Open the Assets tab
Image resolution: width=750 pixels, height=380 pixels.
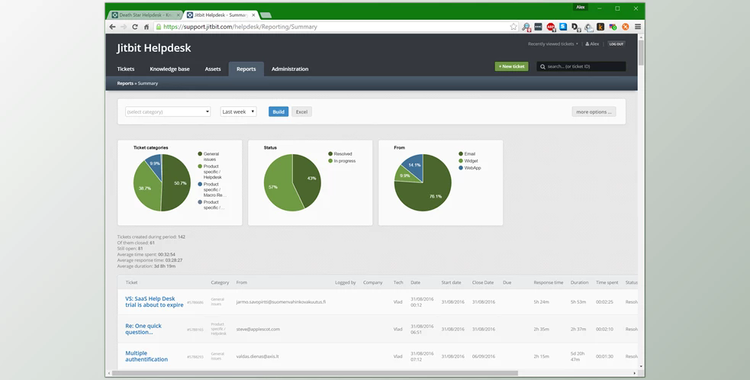point(213,69)
